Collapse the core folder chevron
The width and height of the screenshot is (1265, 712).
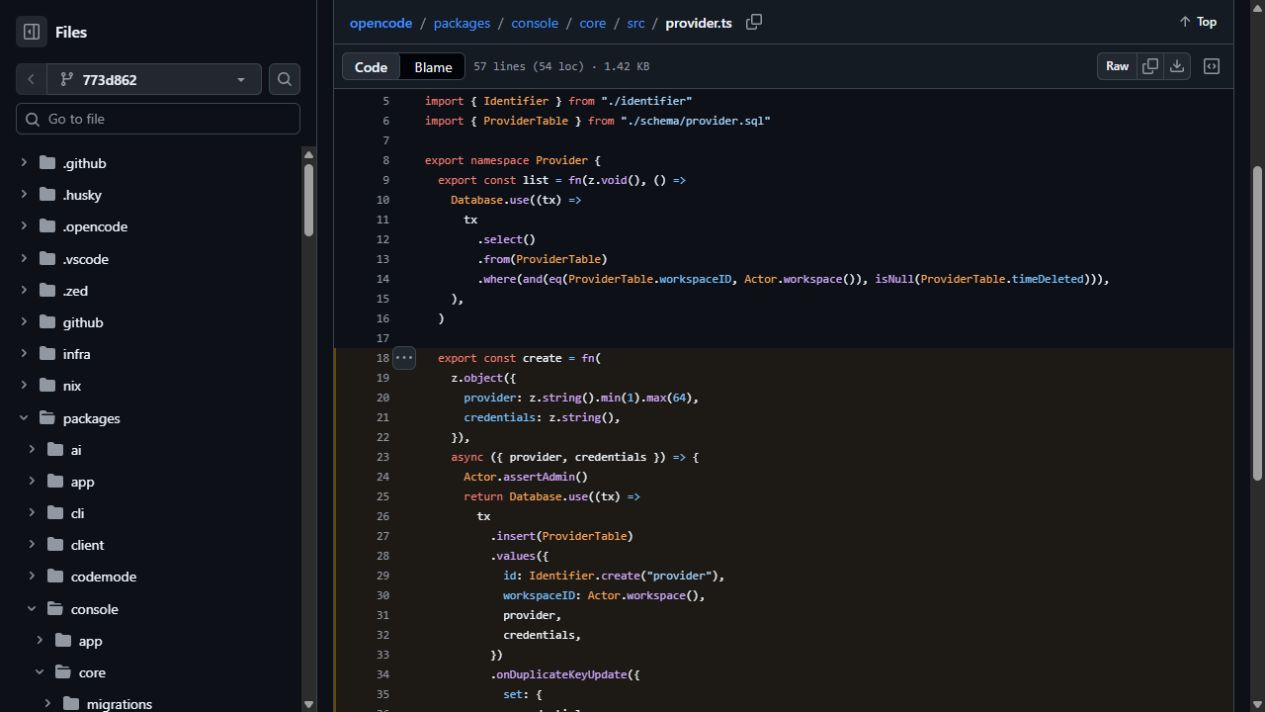(x=40, y=672)
